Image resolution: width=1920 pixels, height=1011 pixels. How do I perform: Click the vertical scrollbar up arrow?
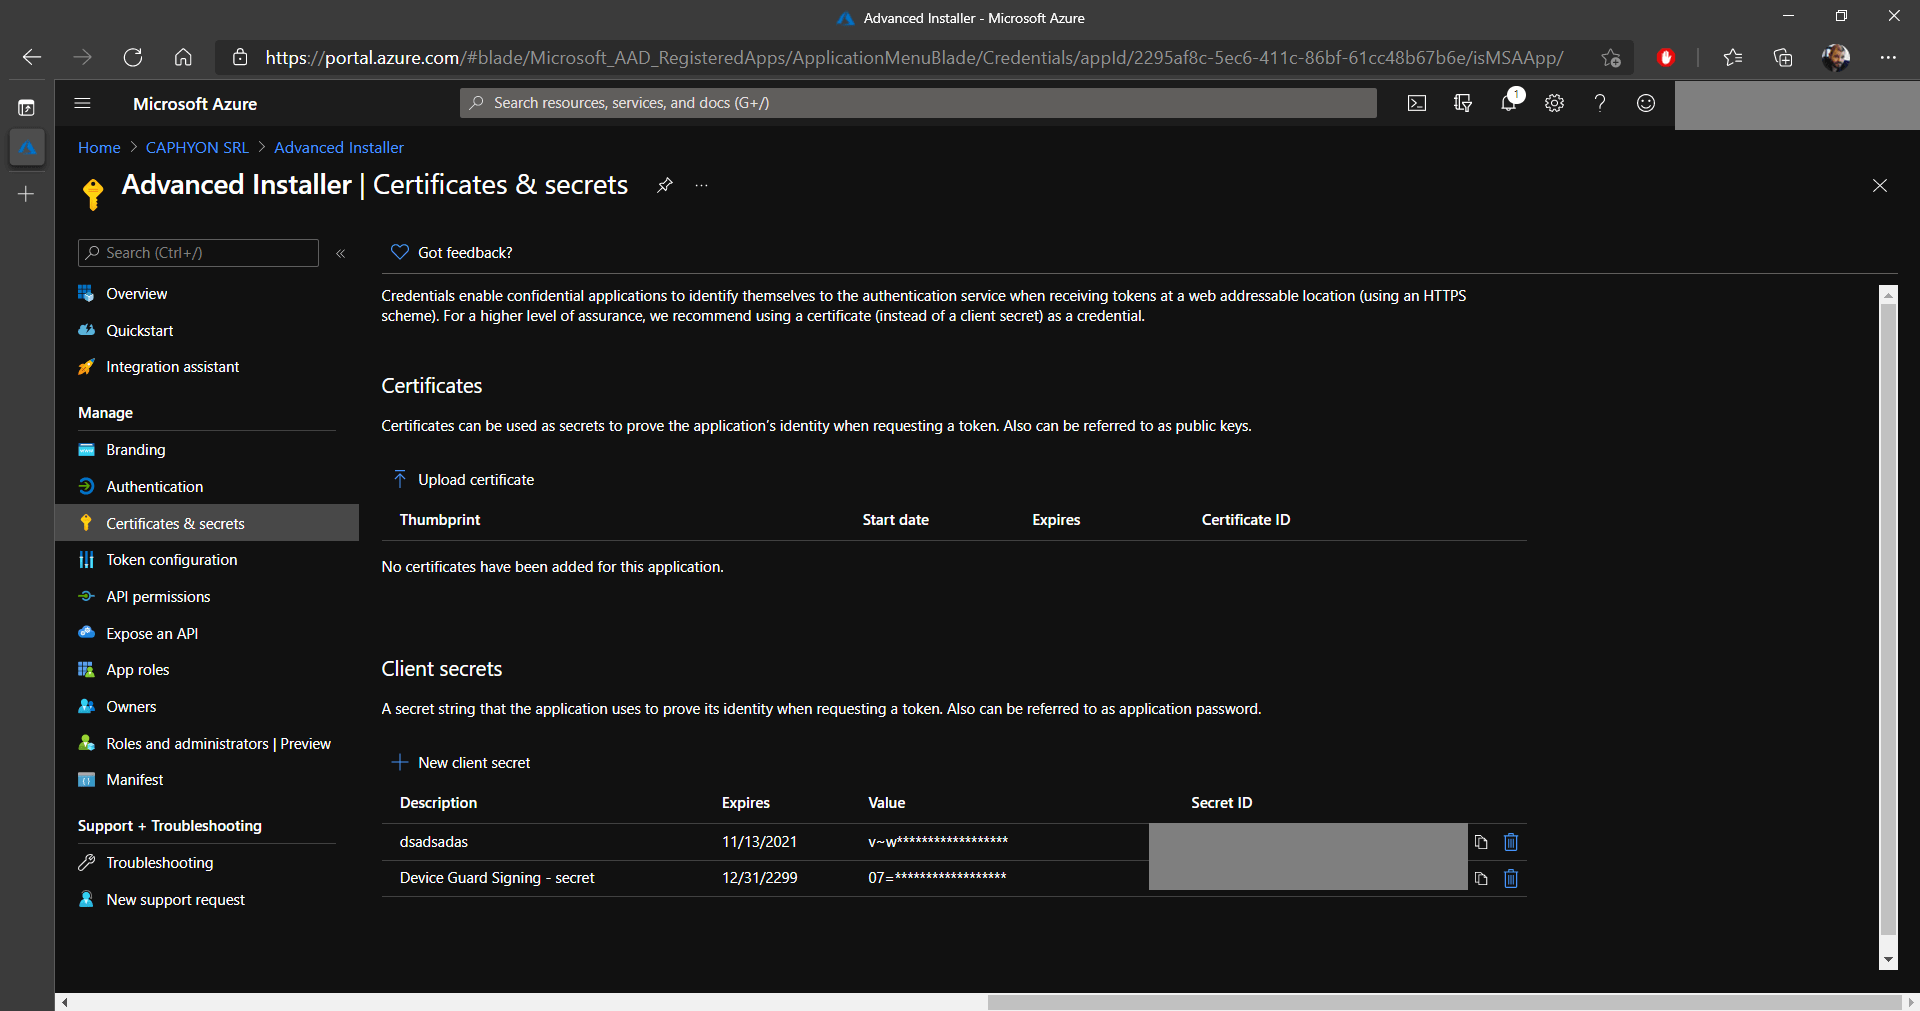1888,295
